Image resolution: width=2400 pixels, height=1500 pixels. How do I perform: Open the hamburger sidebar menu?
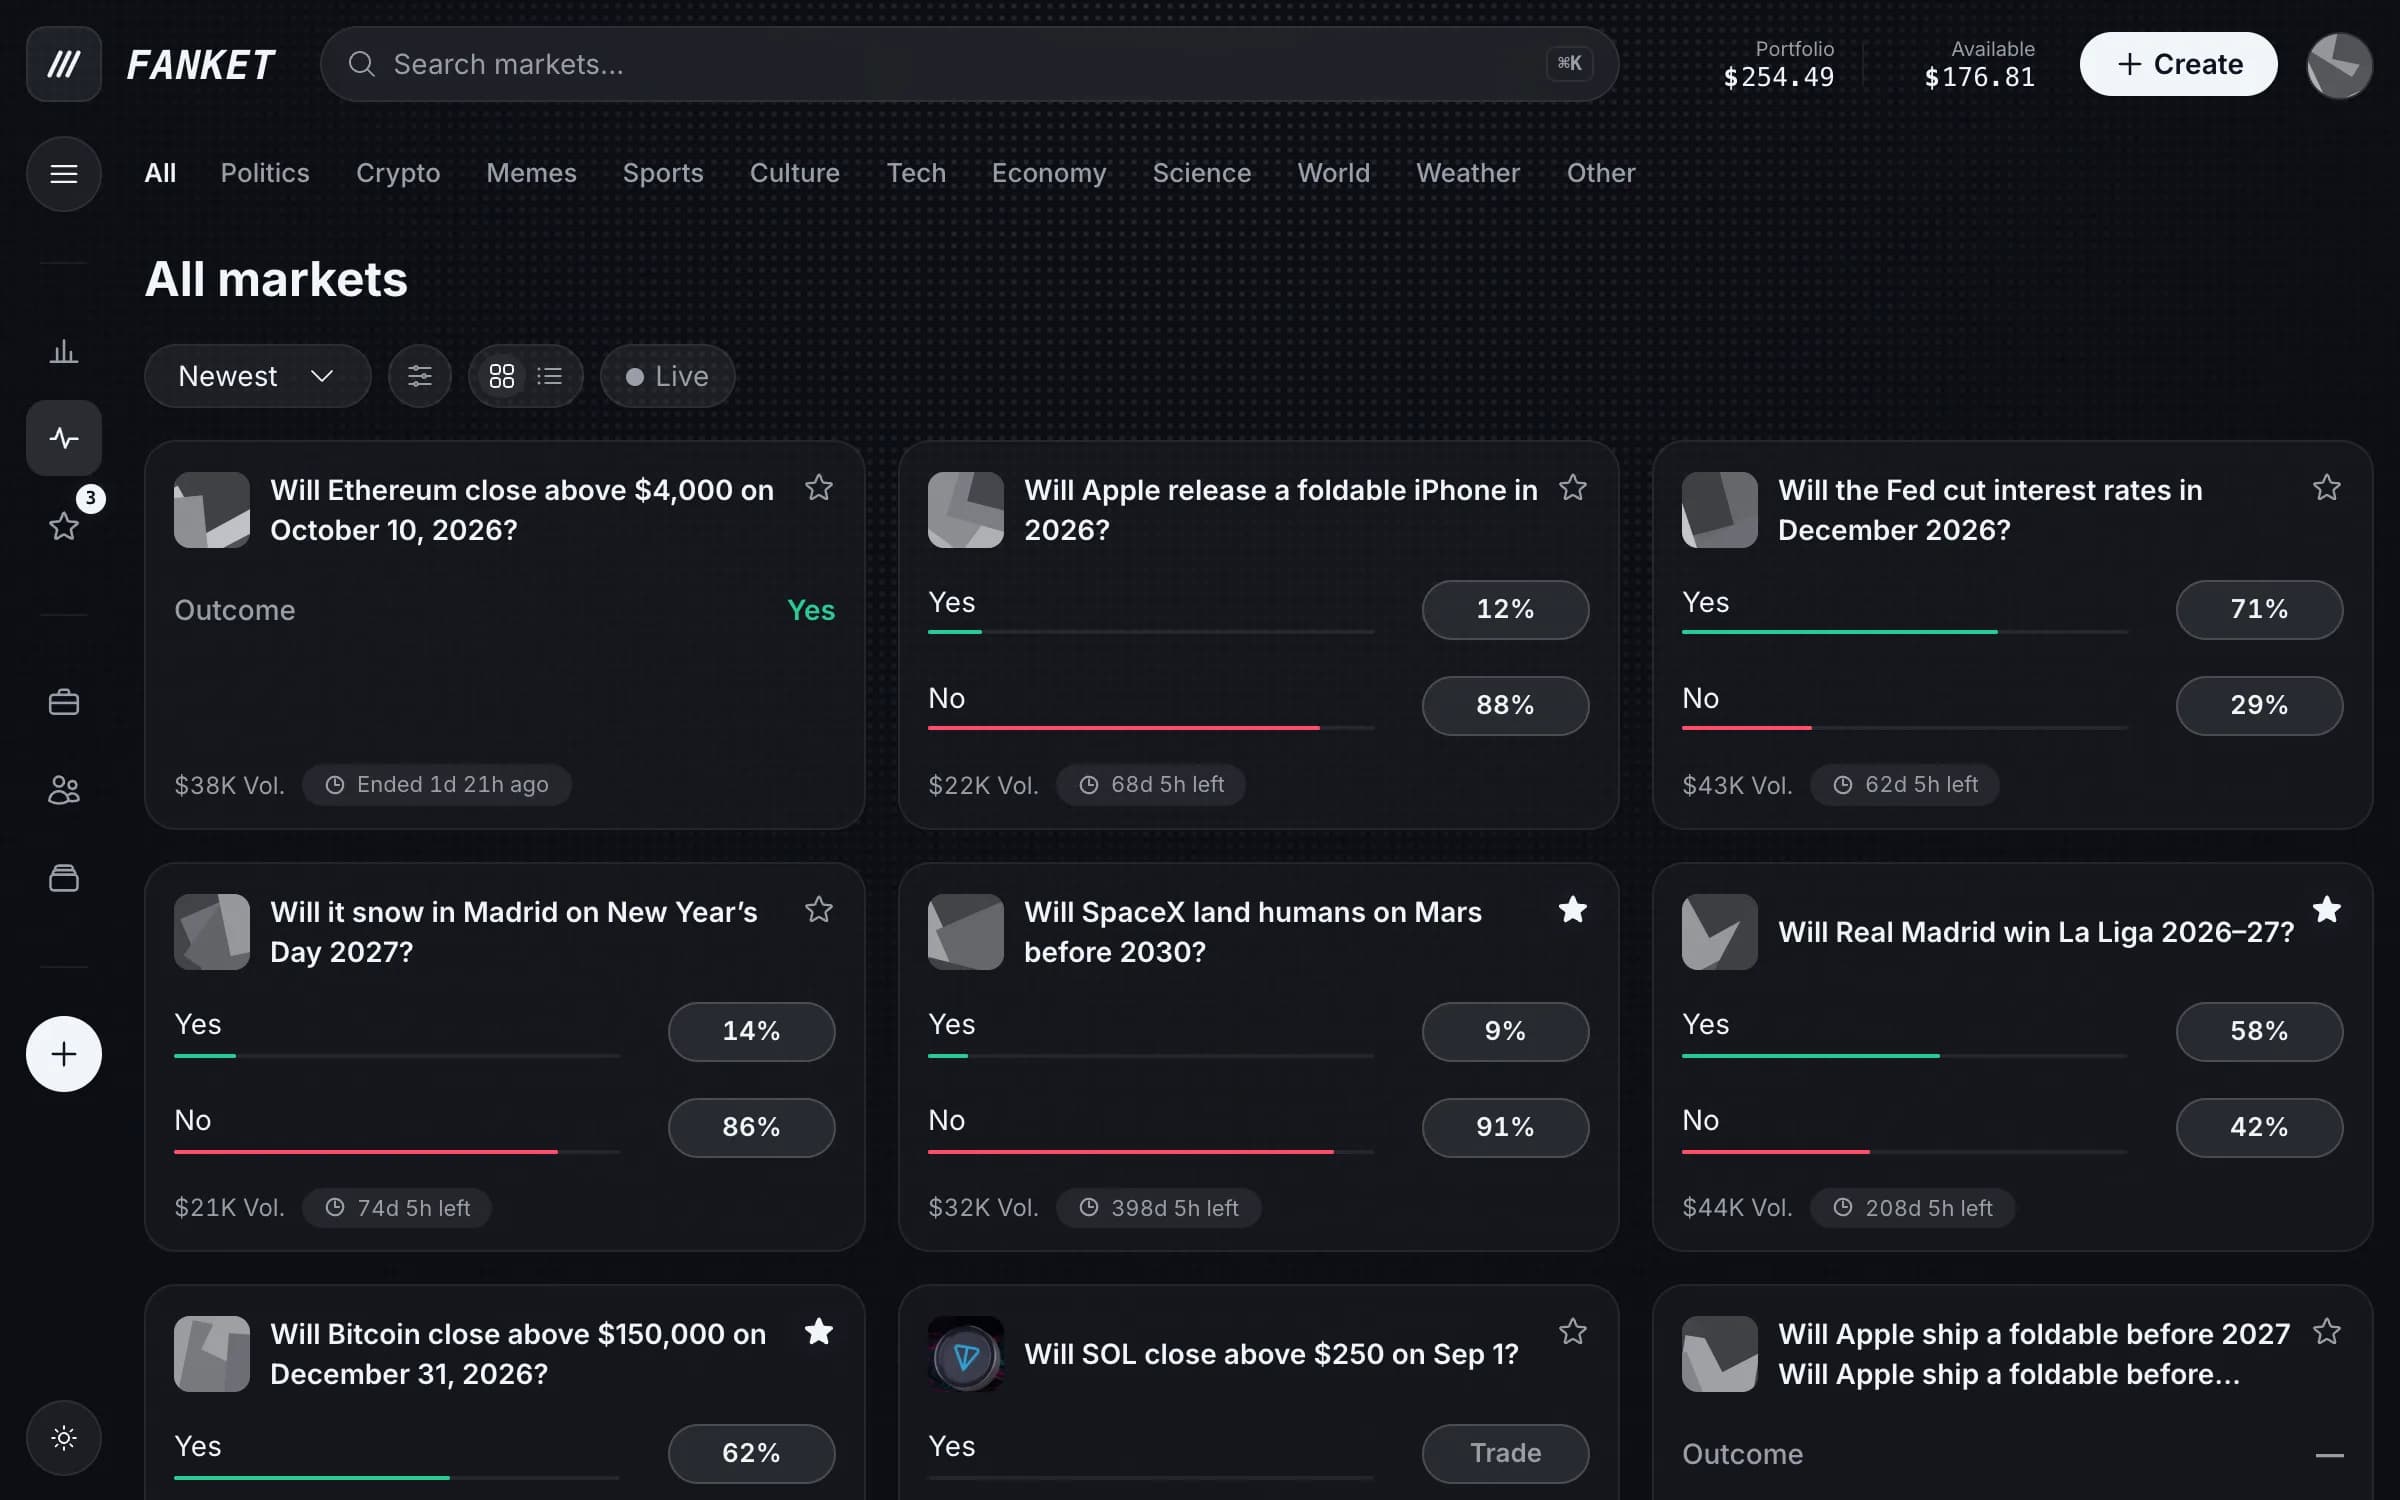pos(63,174)
